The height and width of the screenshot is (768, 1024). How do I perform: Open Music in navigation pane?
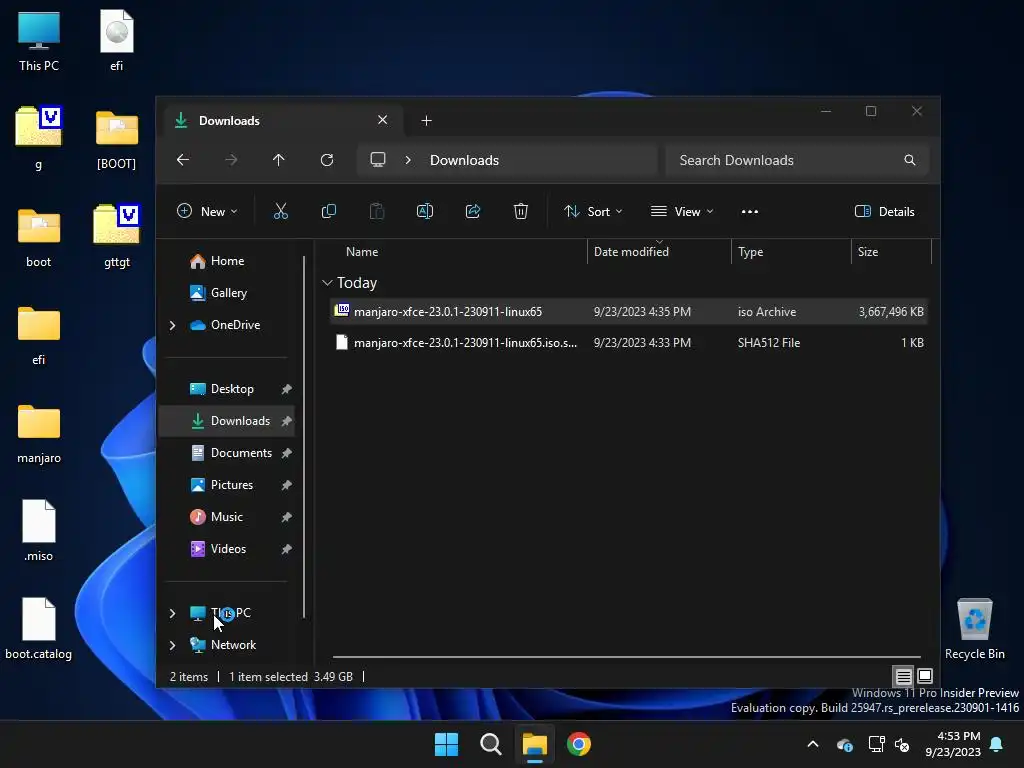(226, 517)
